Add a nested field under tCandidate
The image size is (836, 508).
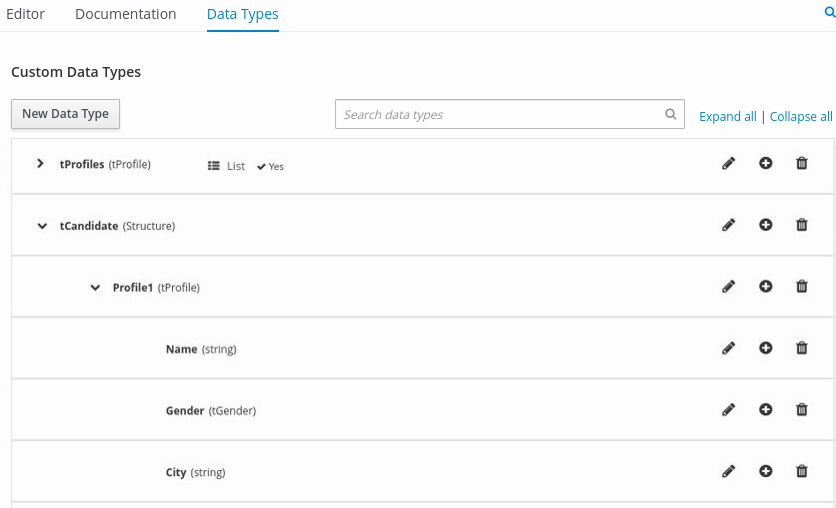766,225
